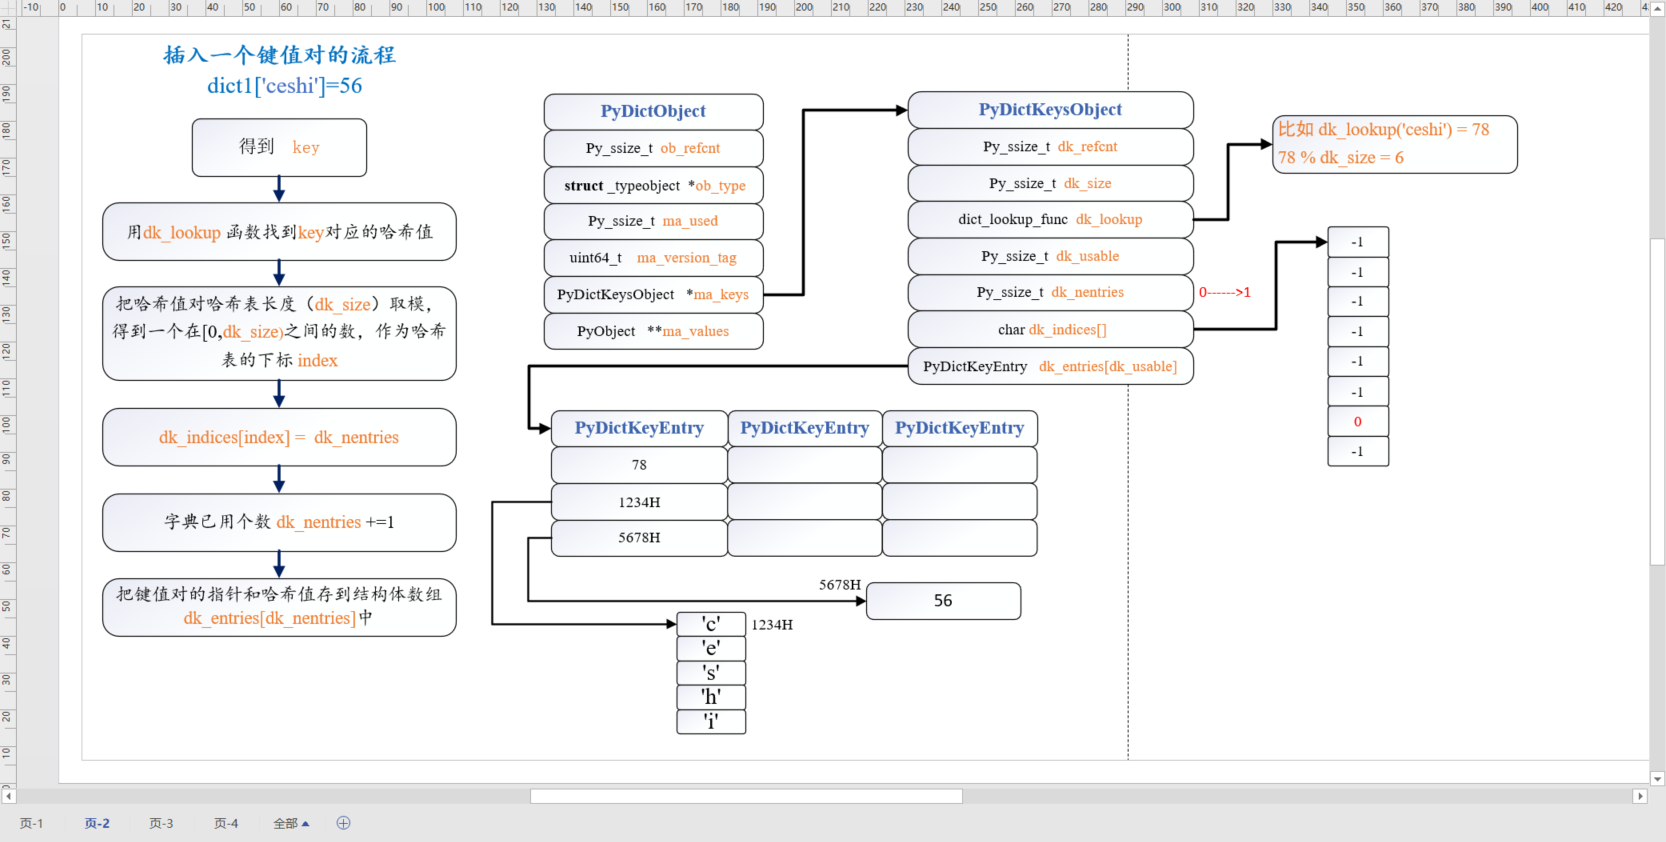Switch to page tab 页-3
The width and height of the screenshot is (1666, 842).
161,823
